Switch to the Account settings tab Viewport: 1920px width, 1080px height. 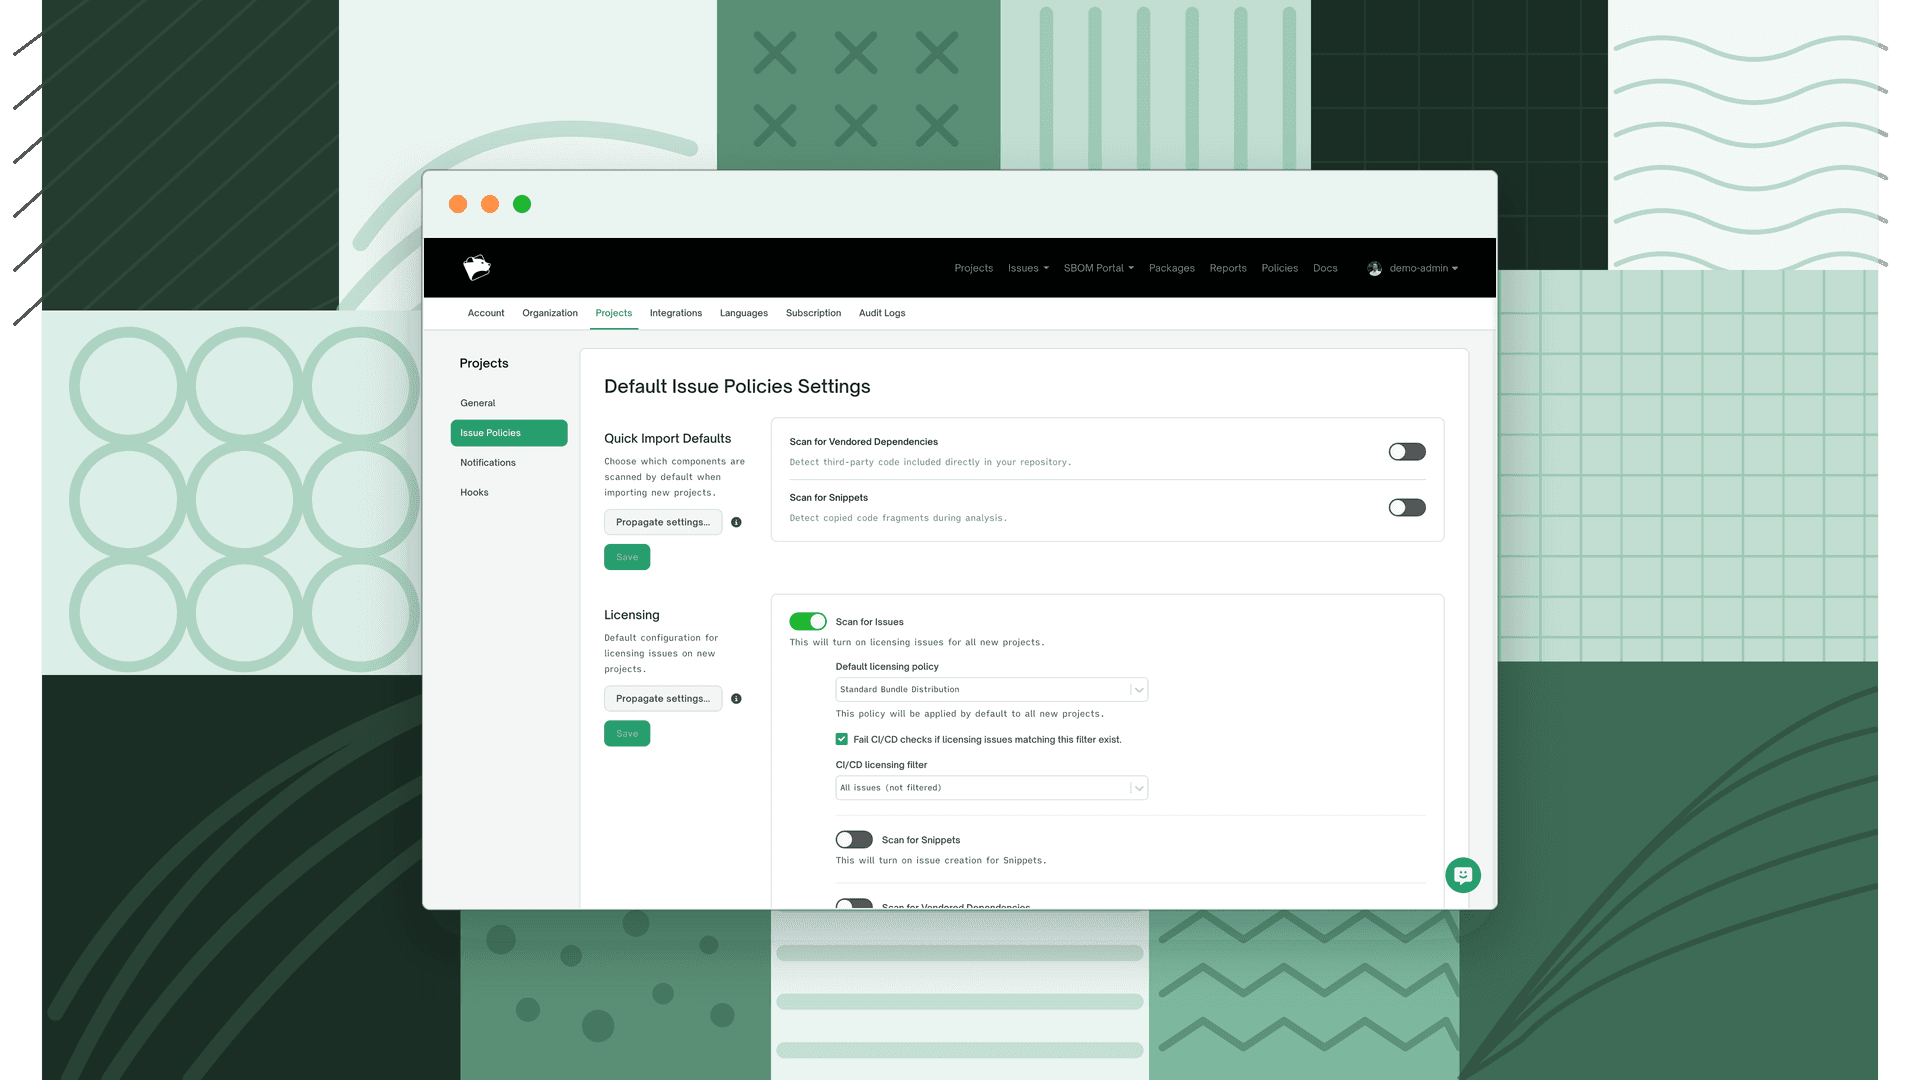486,313
